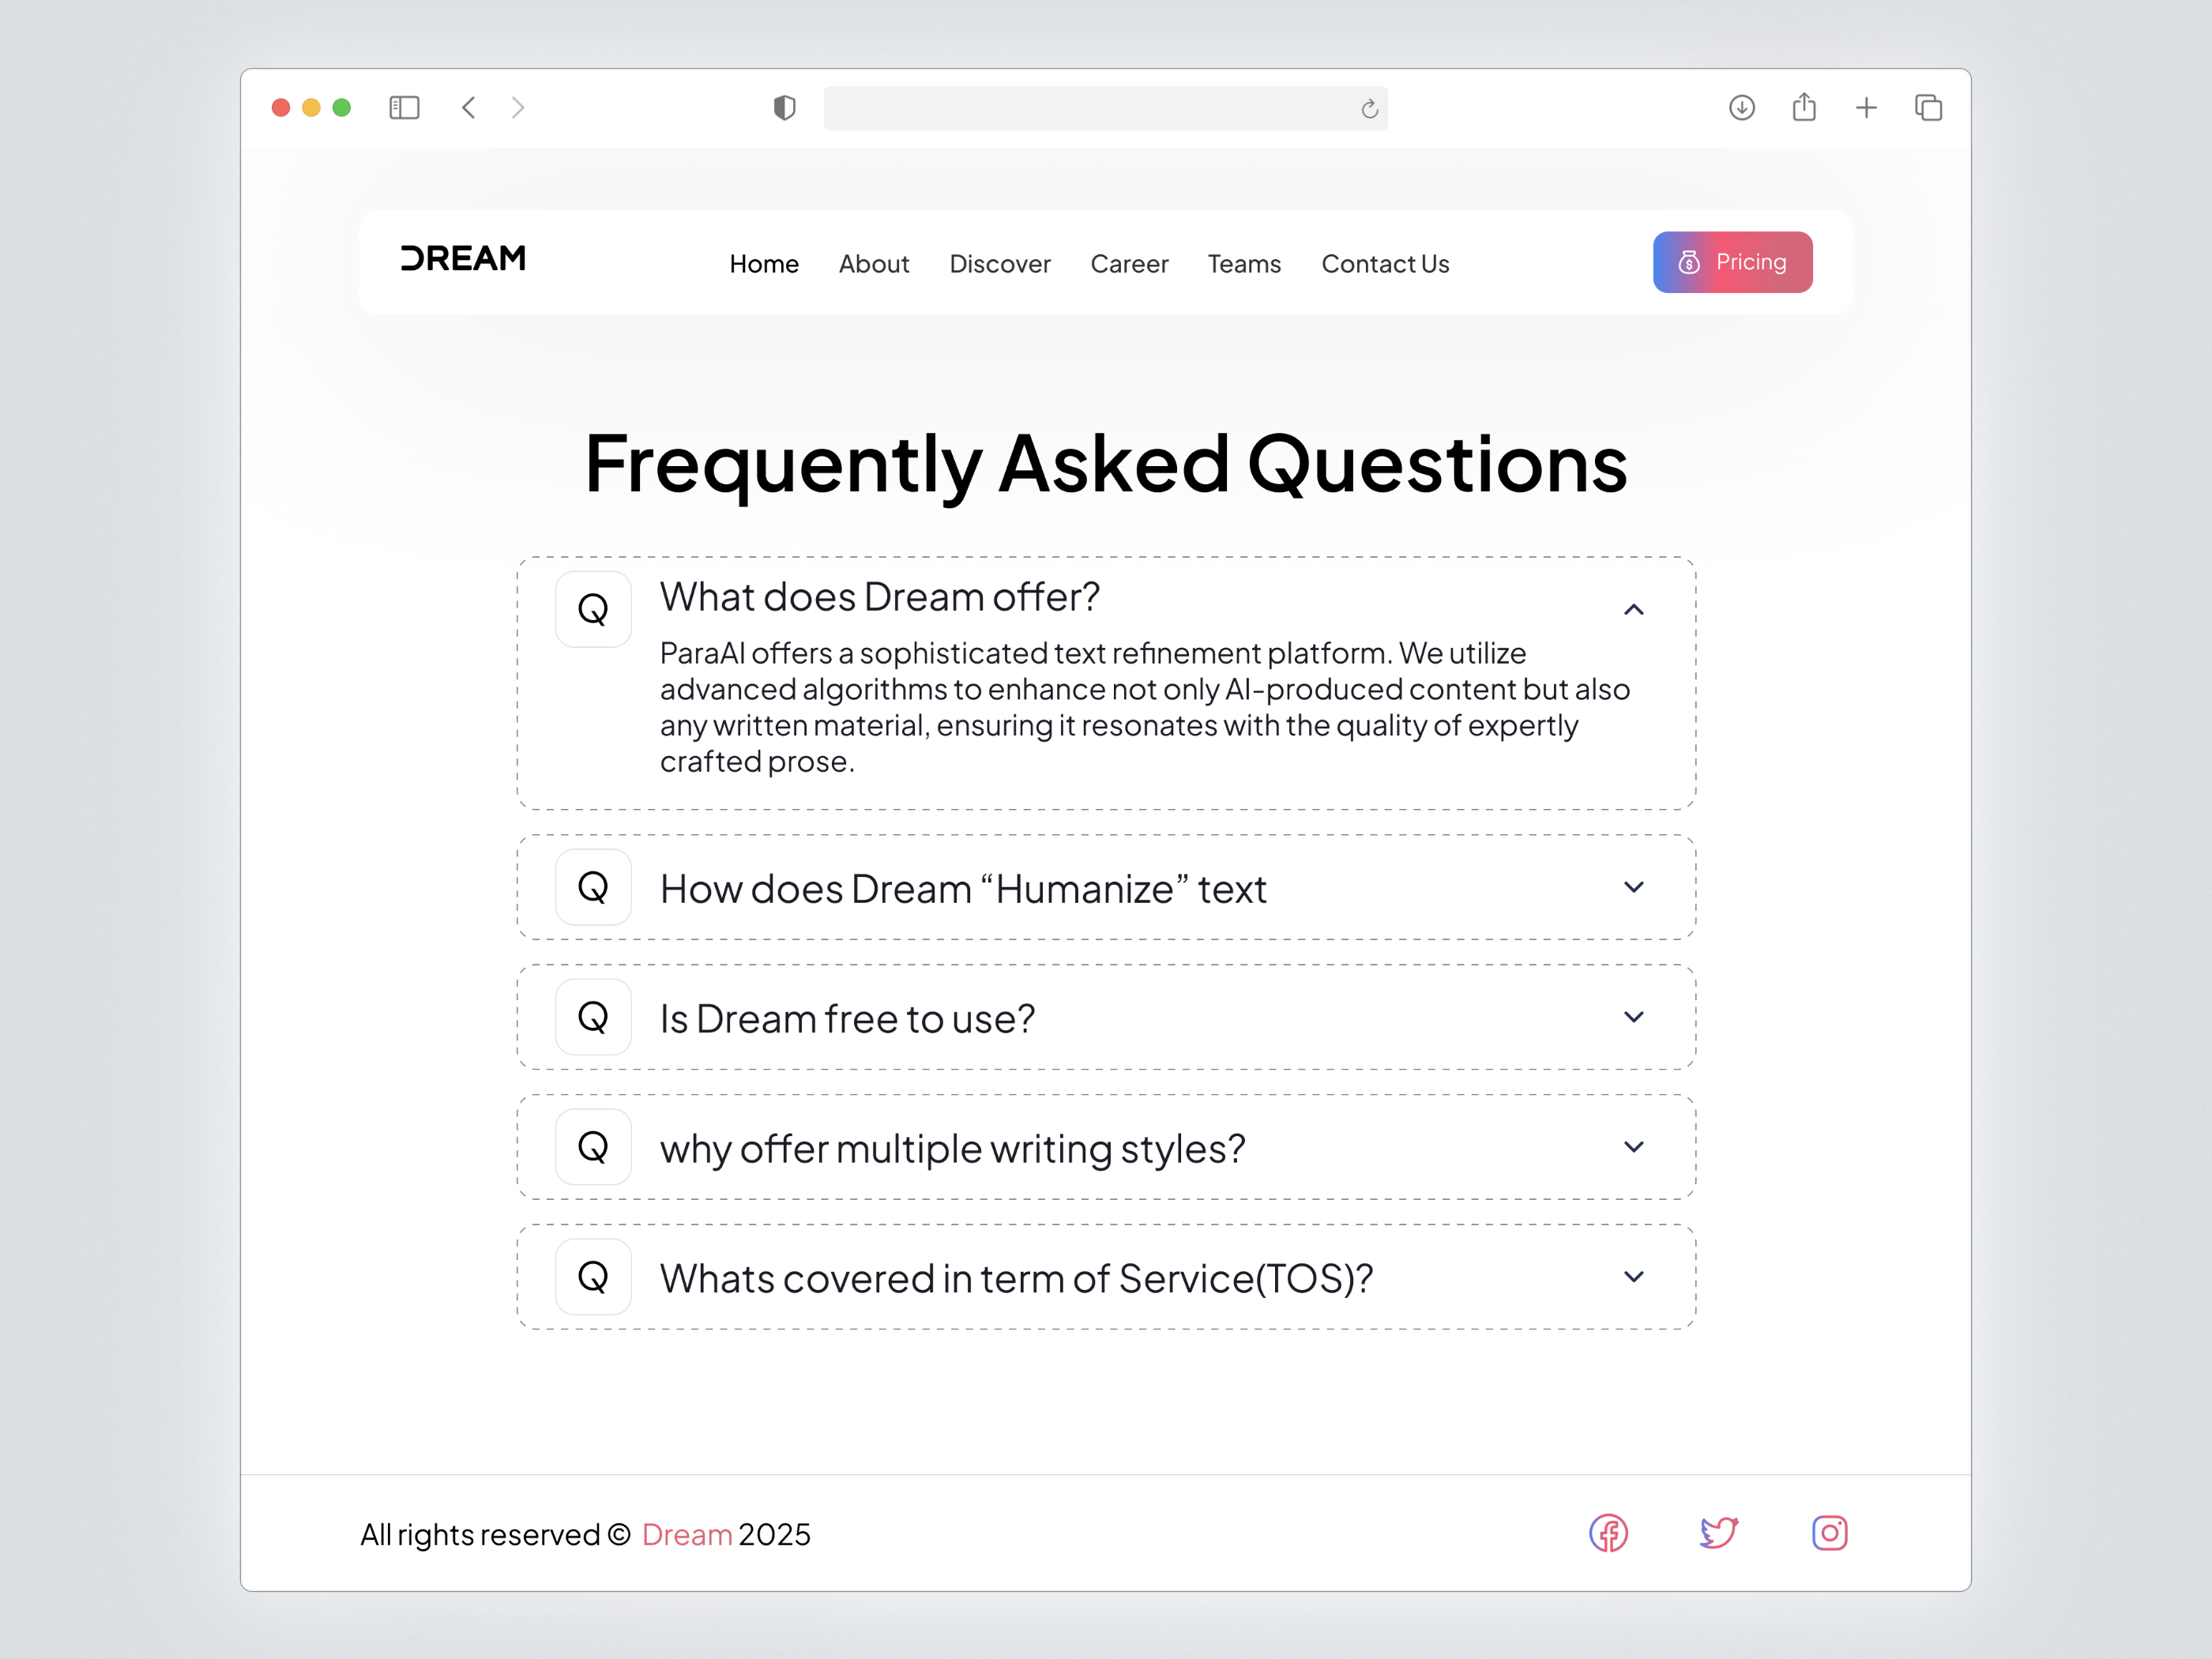2212x1659 pixels.
Task: Expand 'Whats covered in term of Service(TOS)?'
Action: click(x=1634, y=1277)
